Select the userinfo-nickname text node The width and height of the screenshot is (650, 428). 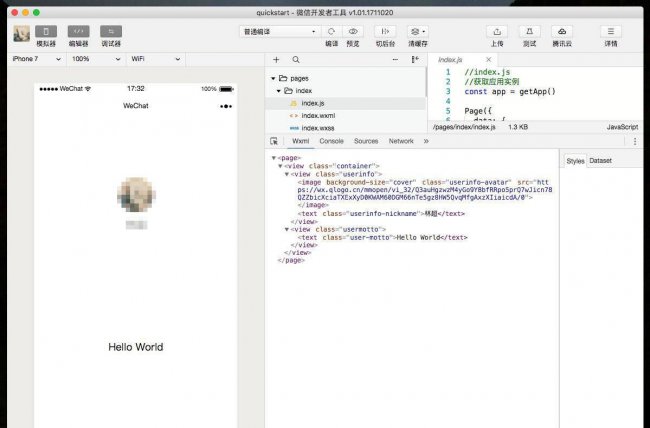pyautogui.click(x=381, y=214)
